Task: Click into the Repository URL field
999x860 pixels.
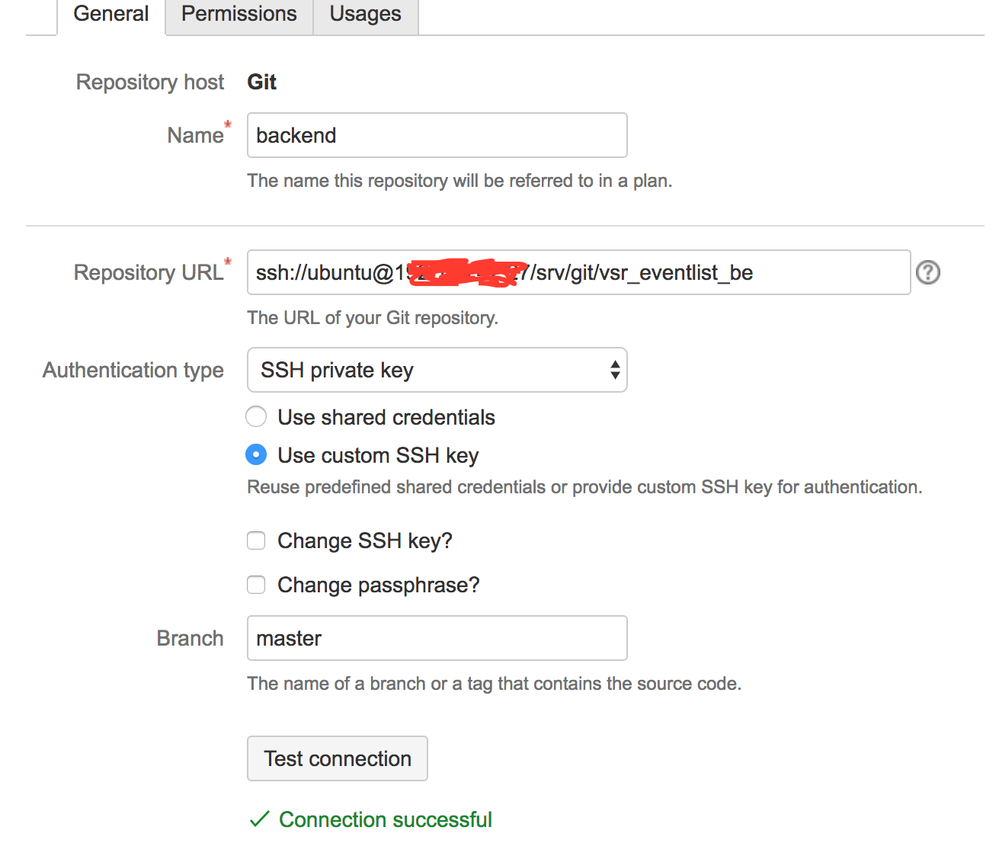Action: pyautogui.click(x=579, y=272)
